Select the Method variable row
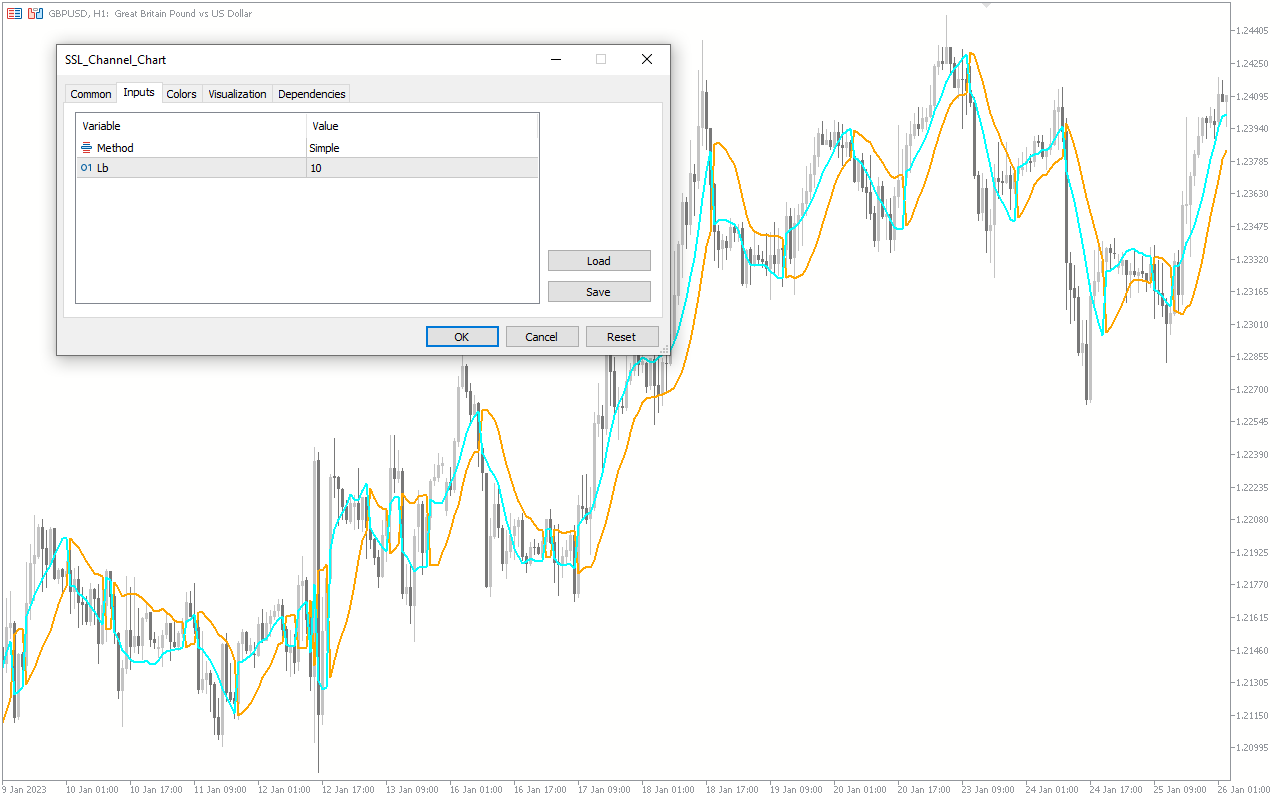This screenshot has height=800, width=1280. click(x=307, y=148)
